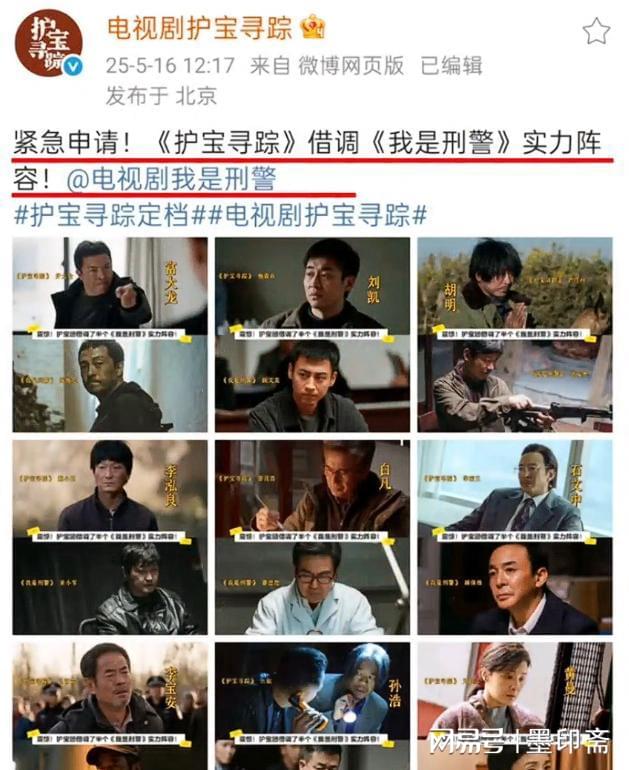Open the 电视剧护宝寻踪 account name
The width and height of the screenshot is (629, 770).
[x=199, y=28]
